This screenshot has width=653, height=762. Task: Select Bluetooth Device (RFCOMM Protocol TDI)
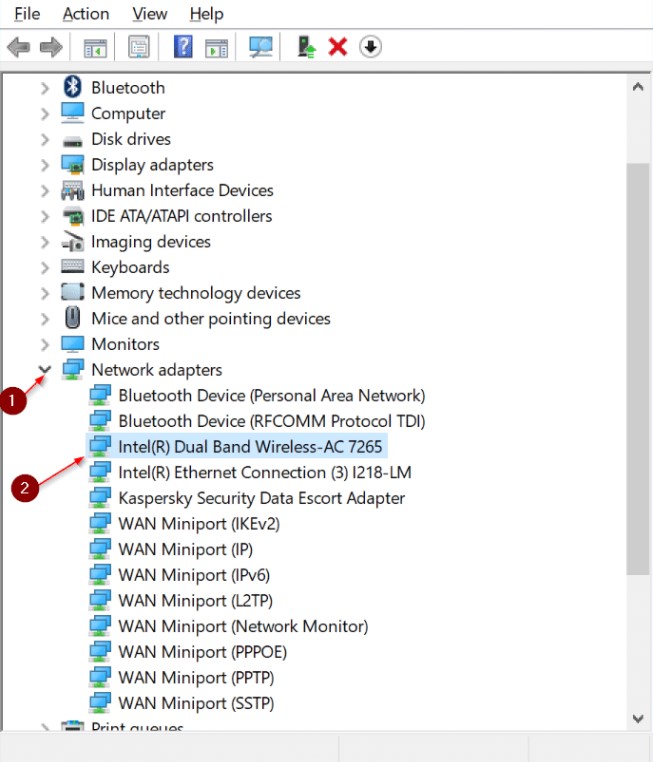pyautogui.click(x=272, y=421)
